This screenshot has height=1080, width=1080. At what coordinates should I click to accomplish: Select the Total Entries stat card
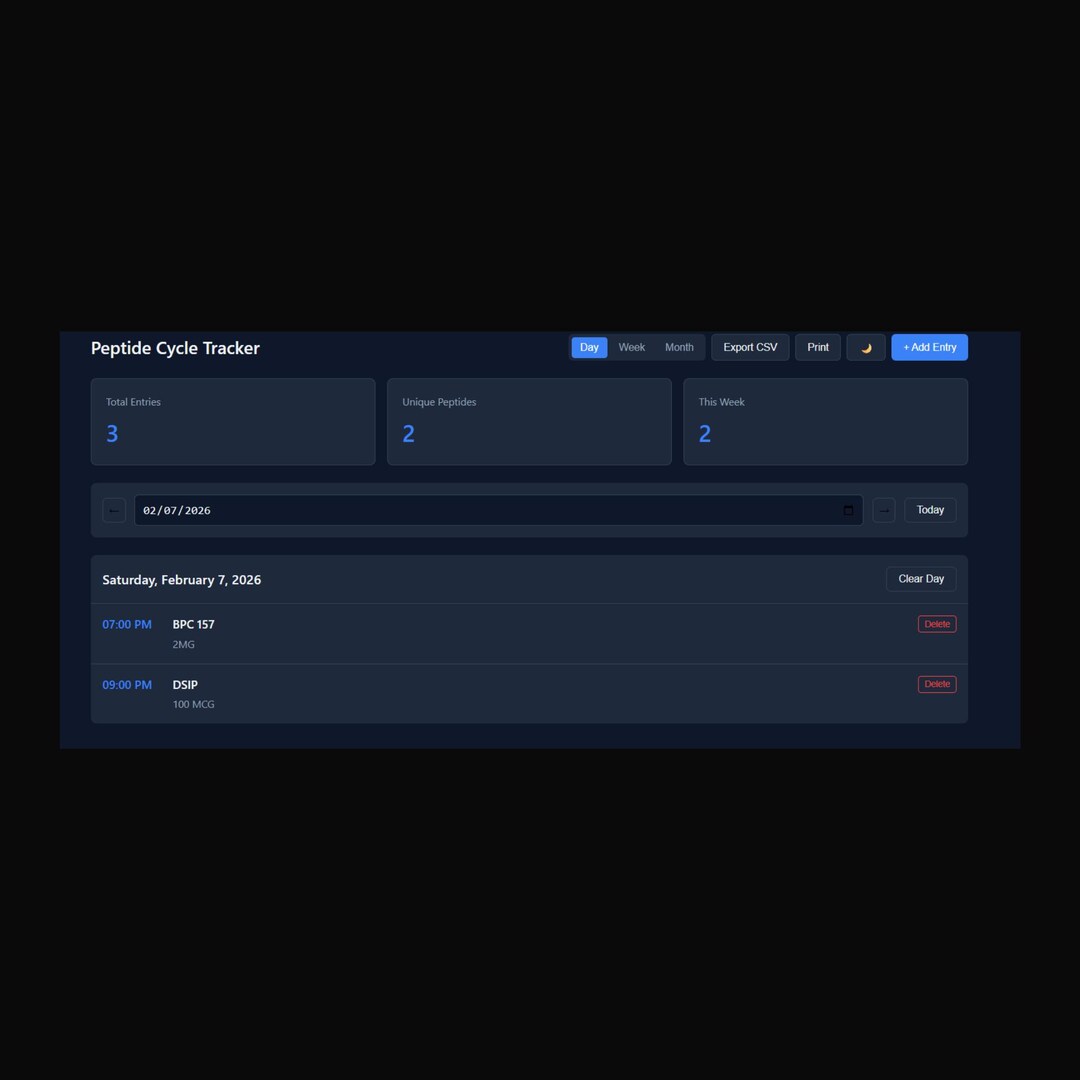click(x=233, y=422)
